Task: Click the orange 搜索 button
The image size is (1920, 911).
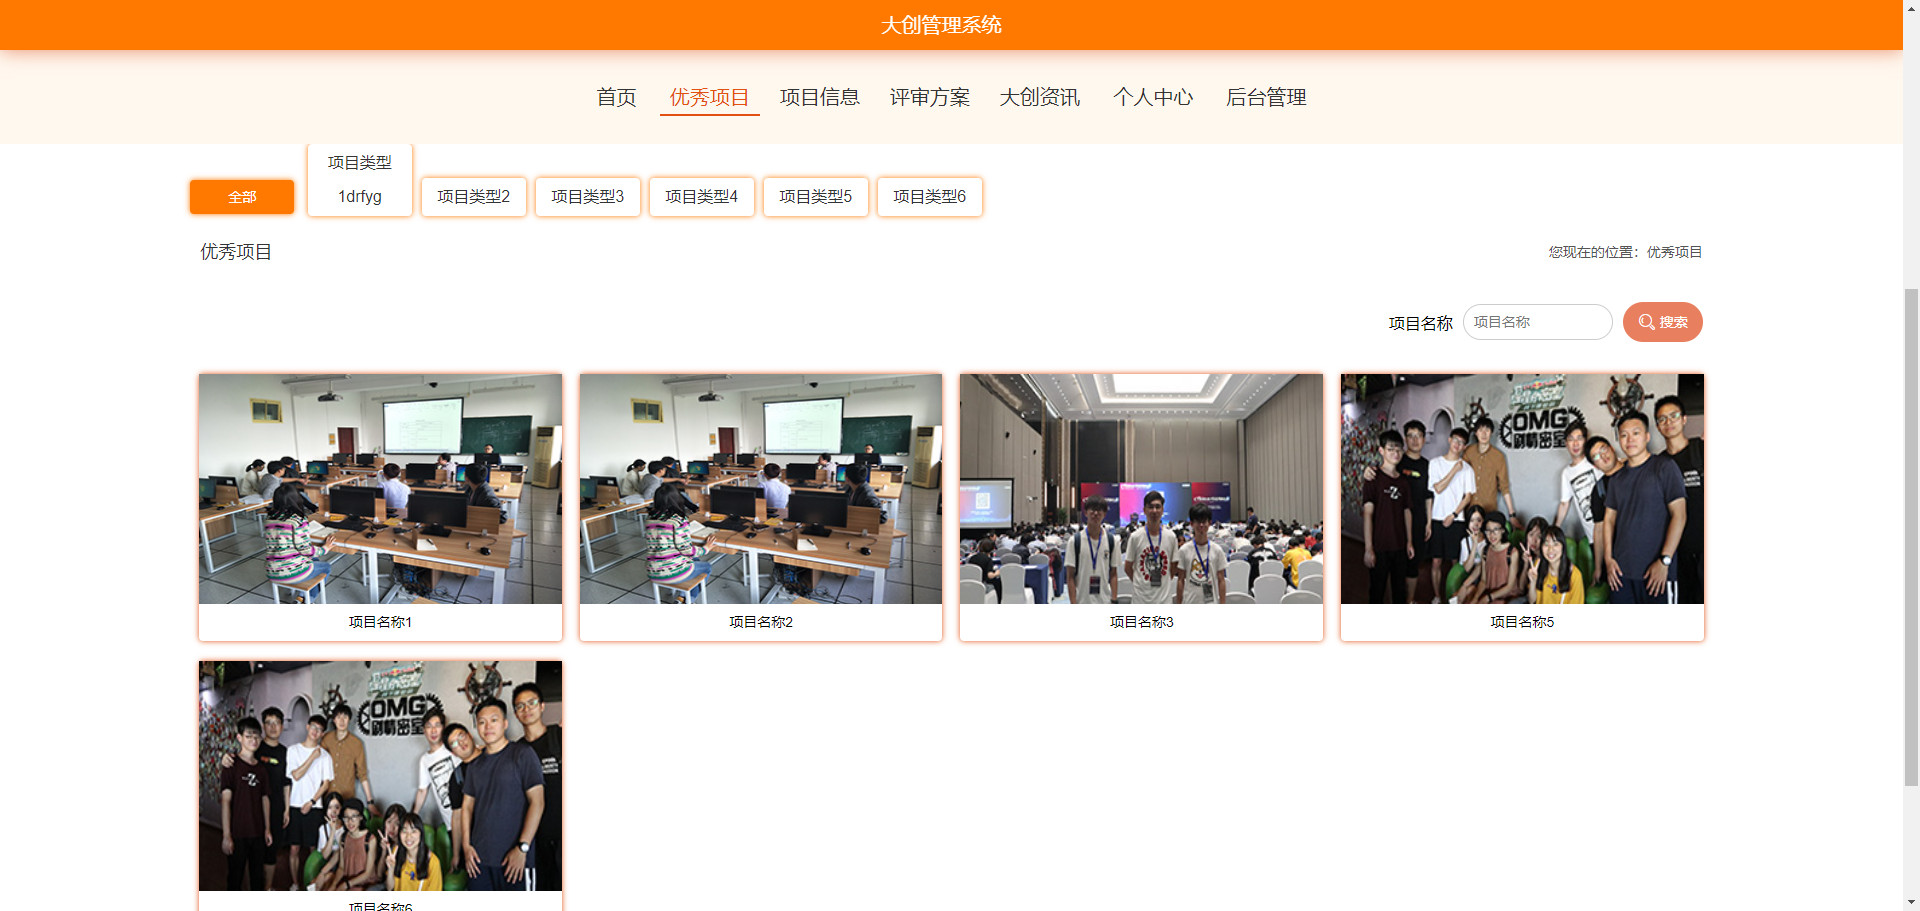Action: pyautogui.click(x=1663, y=322)
